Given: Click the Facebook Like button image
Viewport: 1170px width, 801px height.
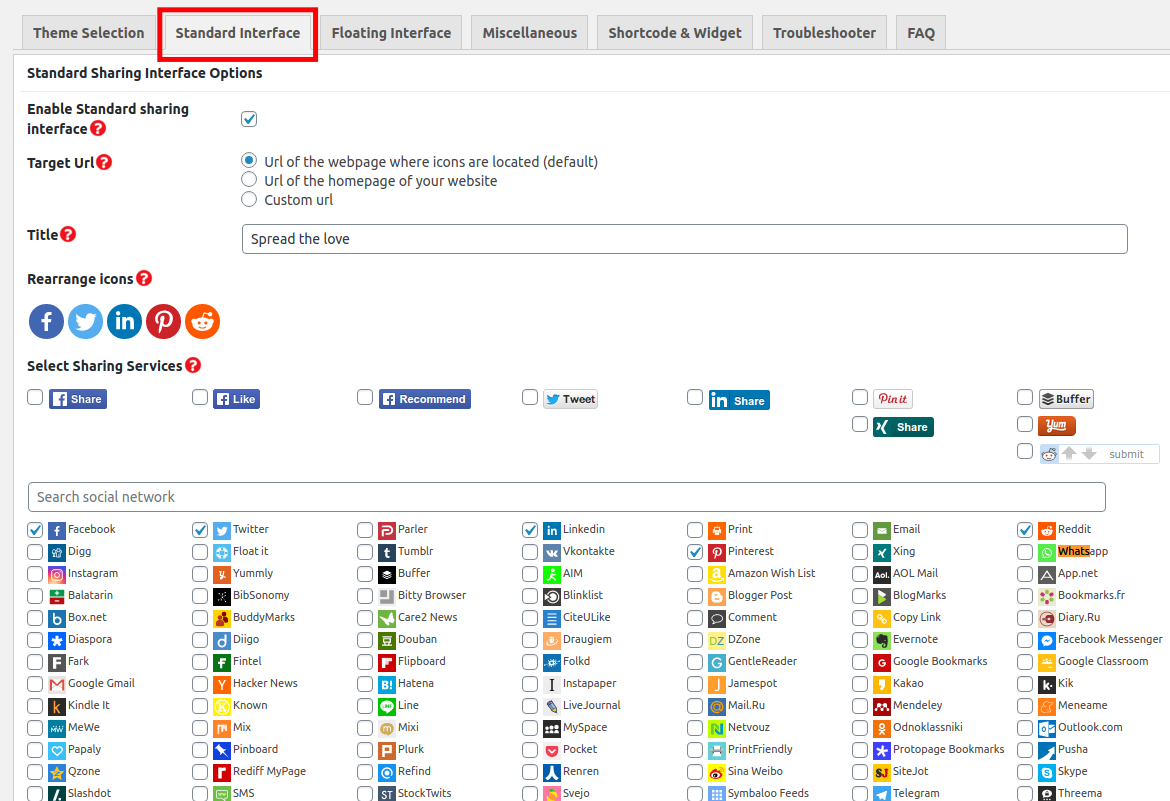Looking at the screenshot, I should point(237,399).
